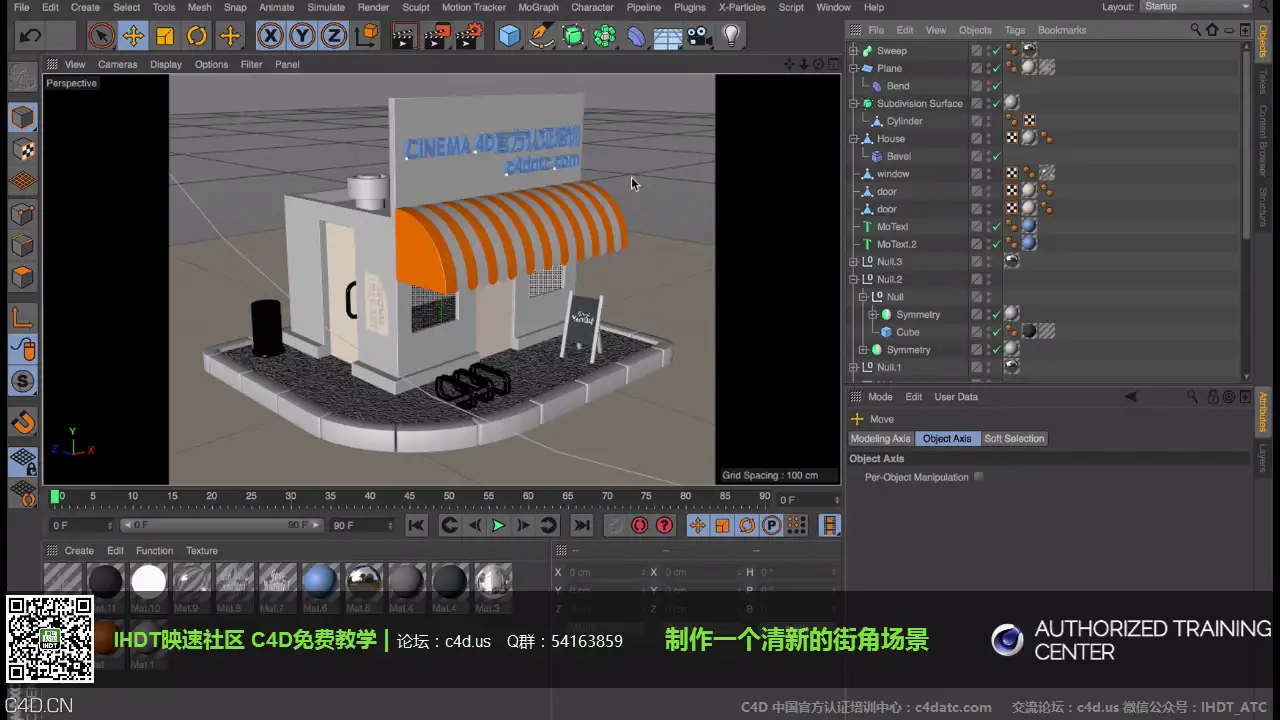
Task: Toggle the X axis lock
Action: pos(270,37)
